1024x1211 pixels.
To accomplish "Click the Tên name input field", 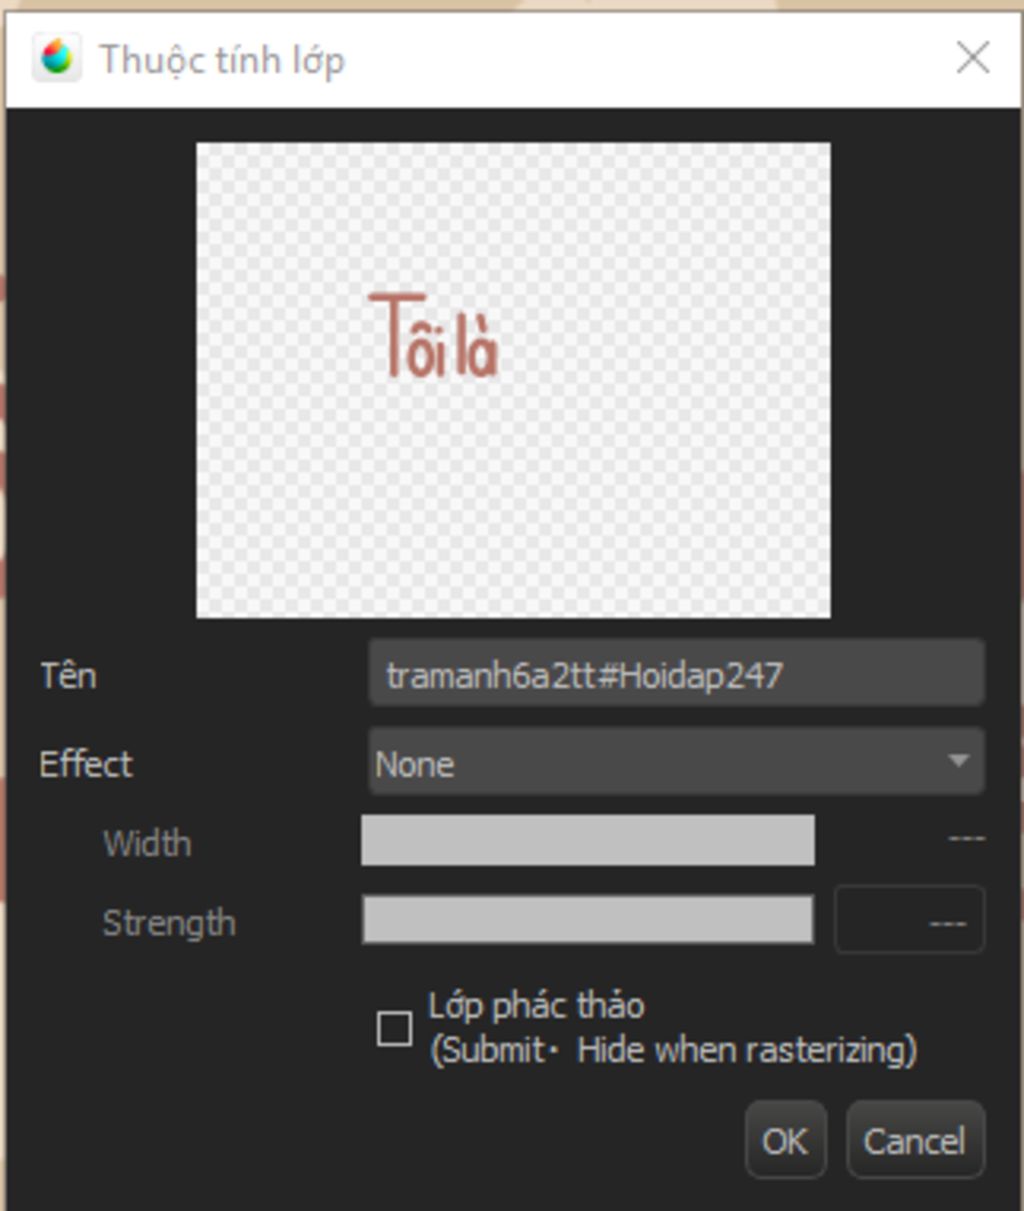I will [676, 675].
